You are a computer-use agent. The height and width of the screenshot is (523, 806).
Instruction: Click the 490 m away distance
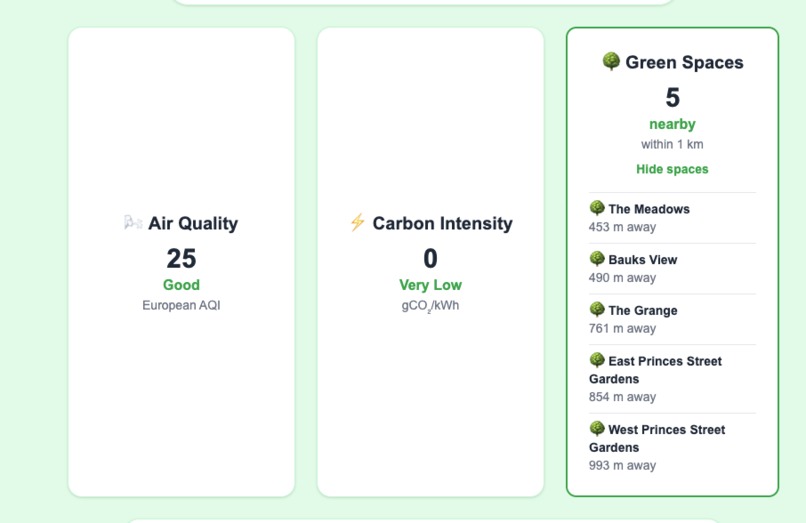click(622, 278)
